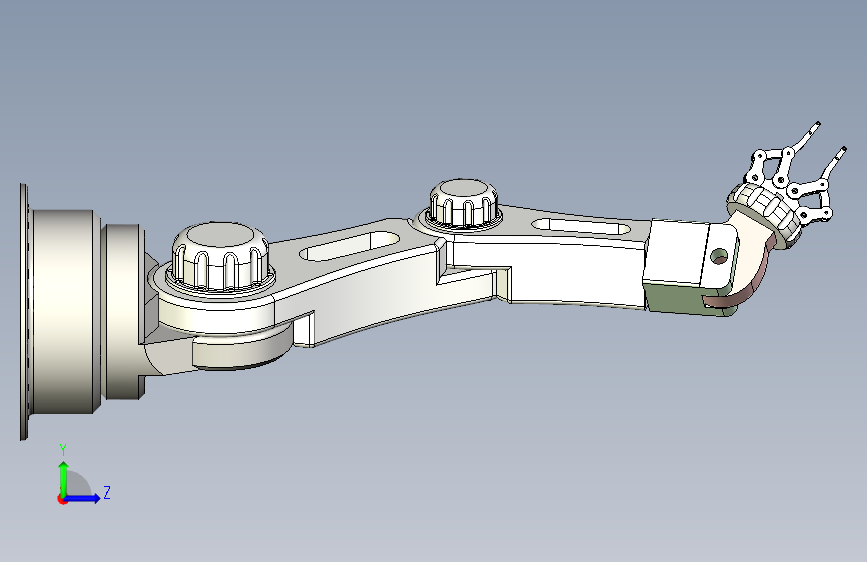The width and height of the screenshot is (867, 562).
Task: Click the round hole in wrist block
Action: point(719,256)
